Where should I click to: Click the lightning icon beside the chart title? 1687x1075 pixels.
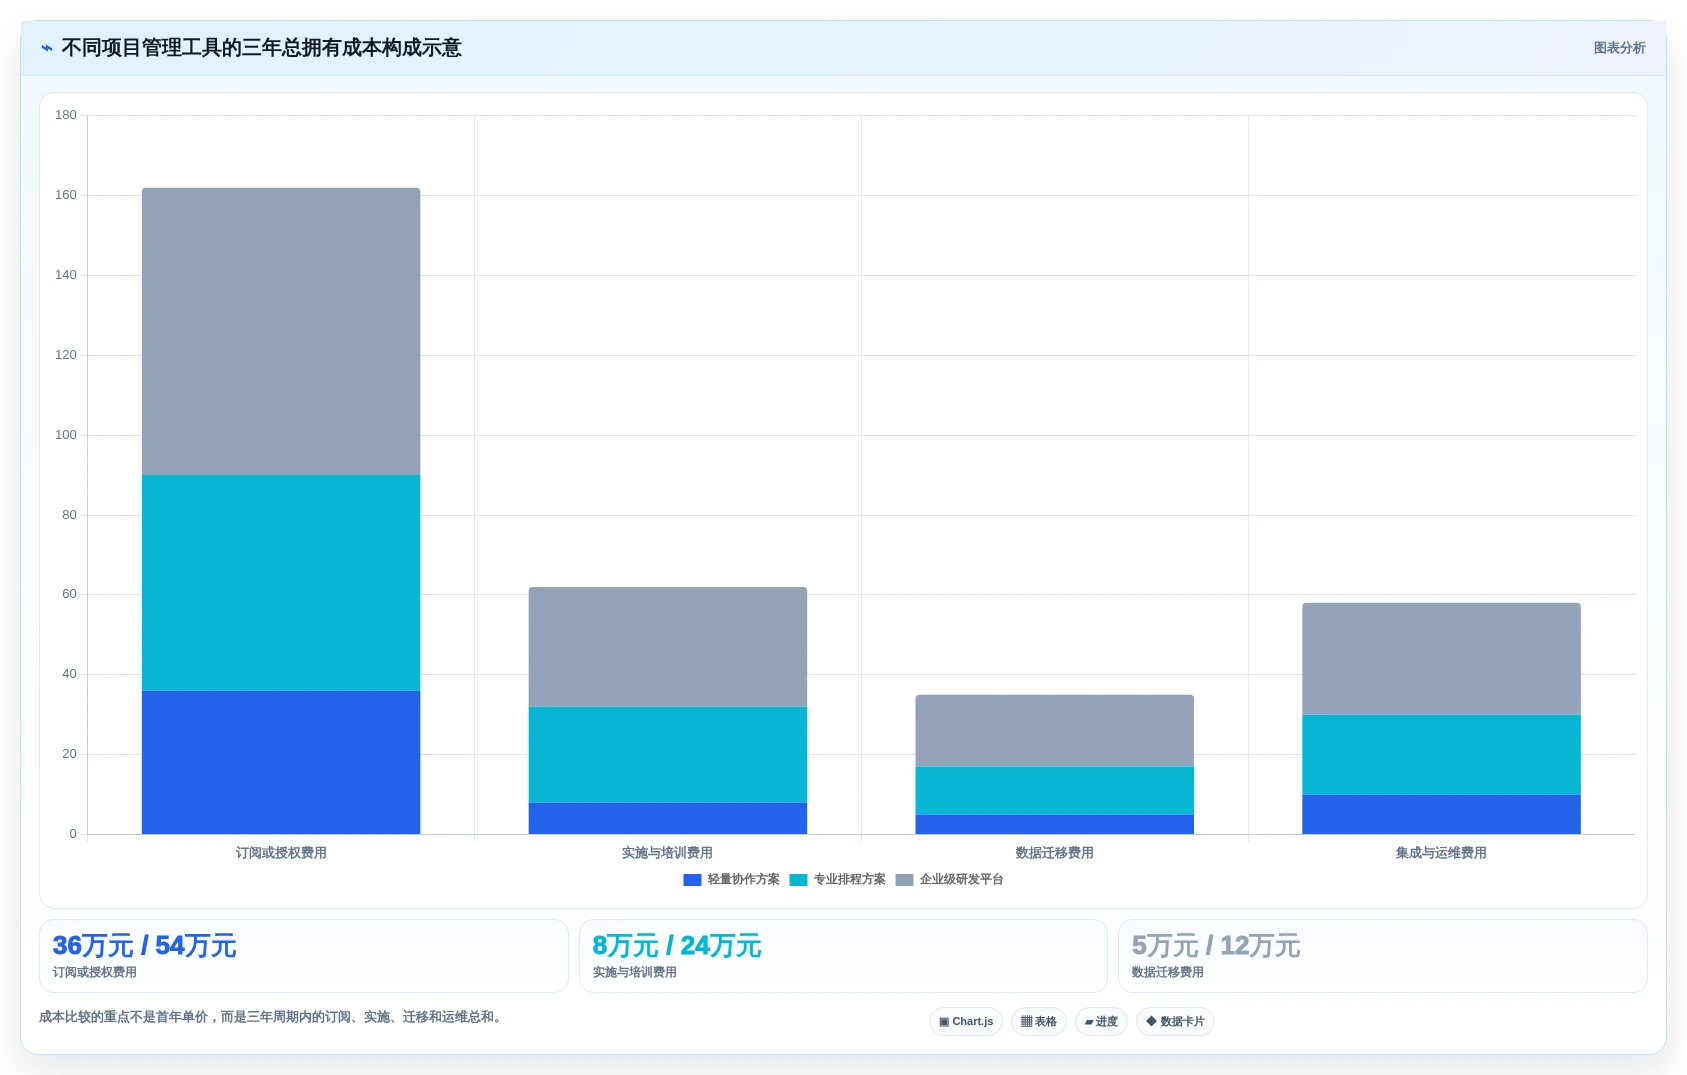point(47,48)
